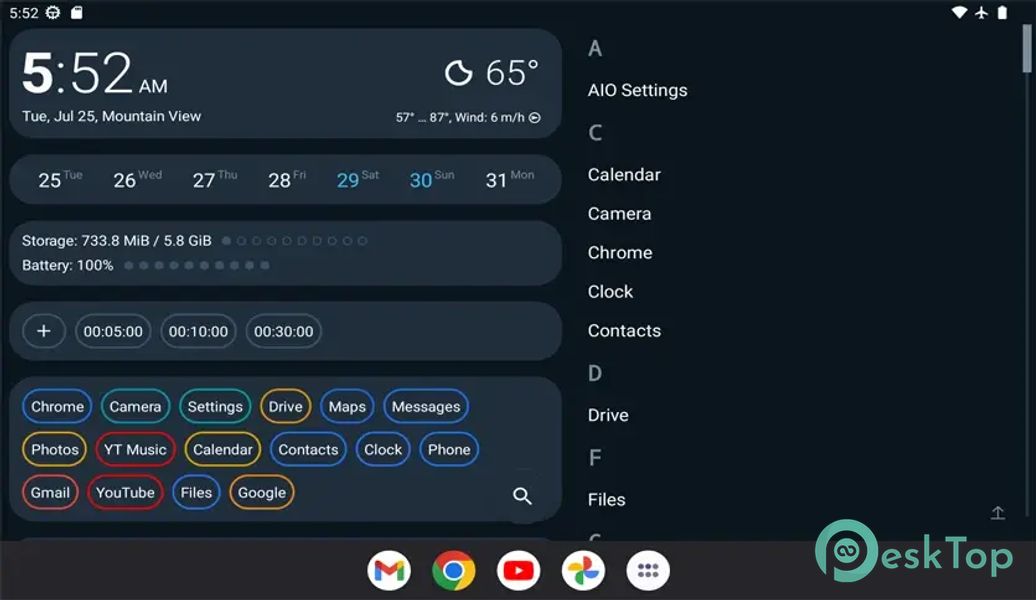Open the Maps app chip
The image size is (1036, 600).
[x=347, y=407]
